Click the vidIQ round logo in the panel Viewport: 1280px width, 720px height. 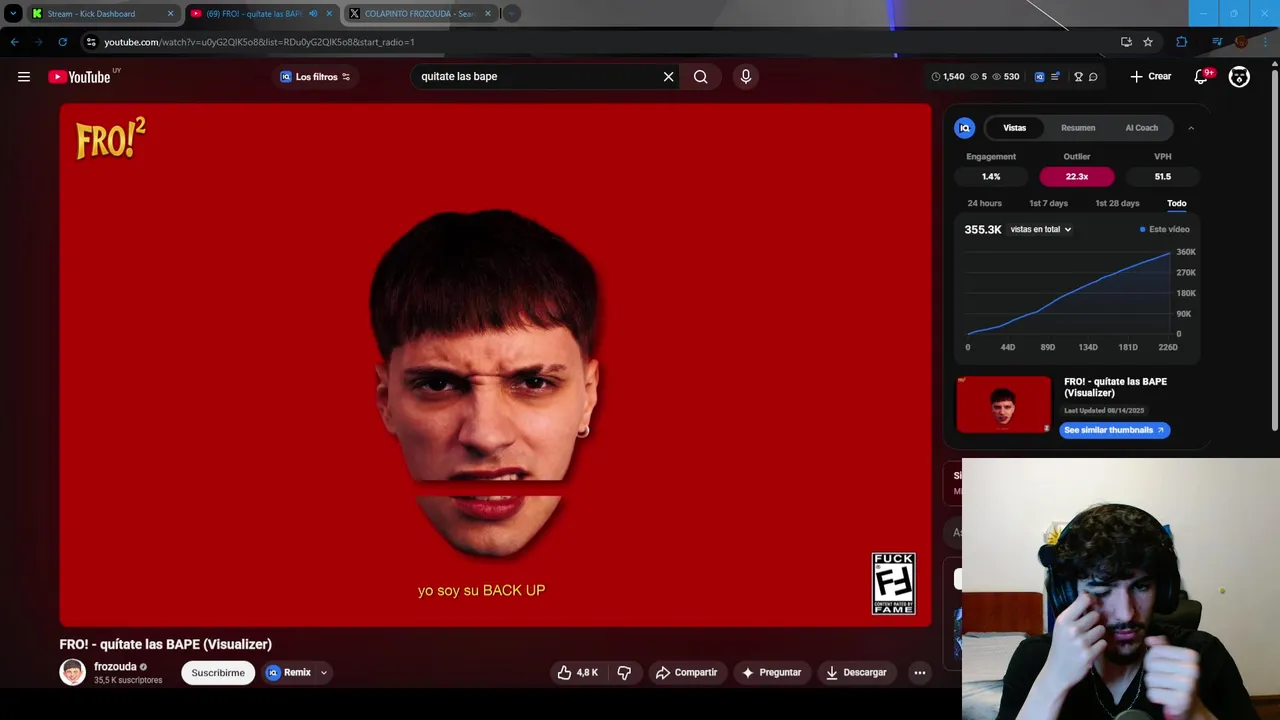pos(965,128)
